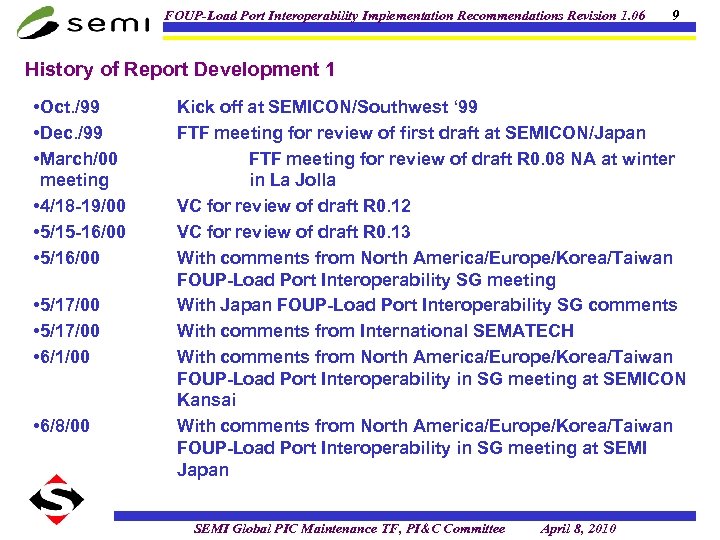
Task: Click the line ending 'SG meeting at SEMI'
Action: coord(412,448)
